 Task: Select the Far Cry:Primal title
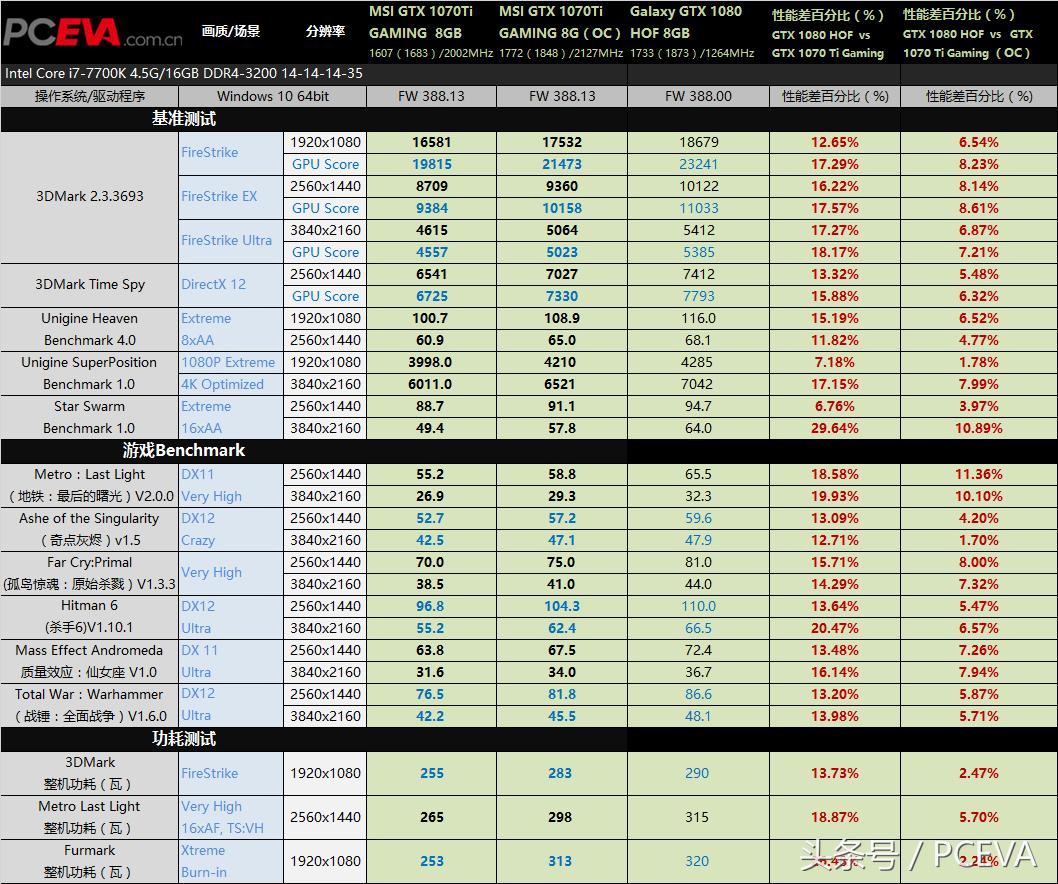[90, 562]
